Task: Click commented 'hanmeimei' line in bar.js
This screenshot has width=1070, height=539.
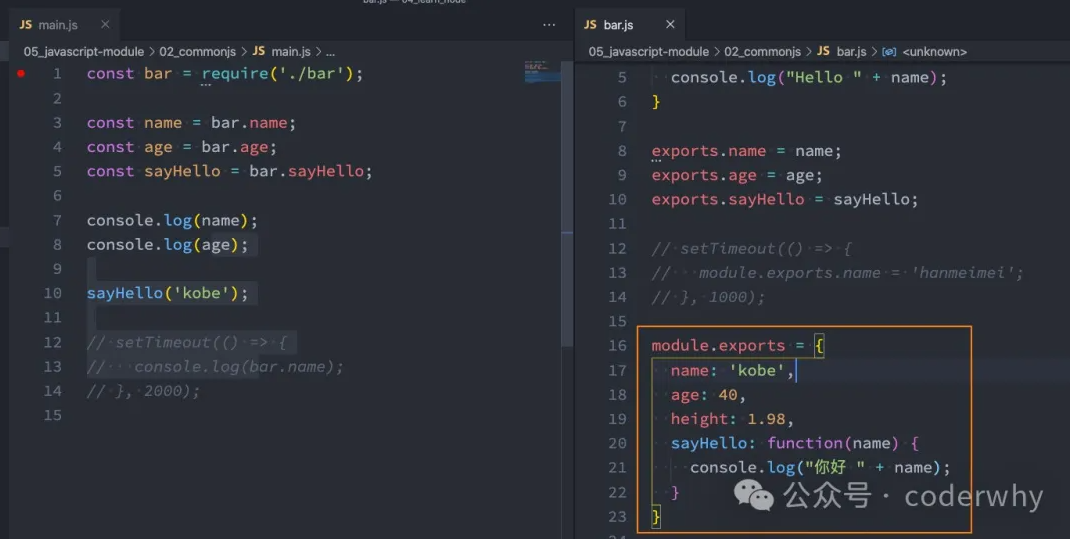Action: [x=838, y=273]
